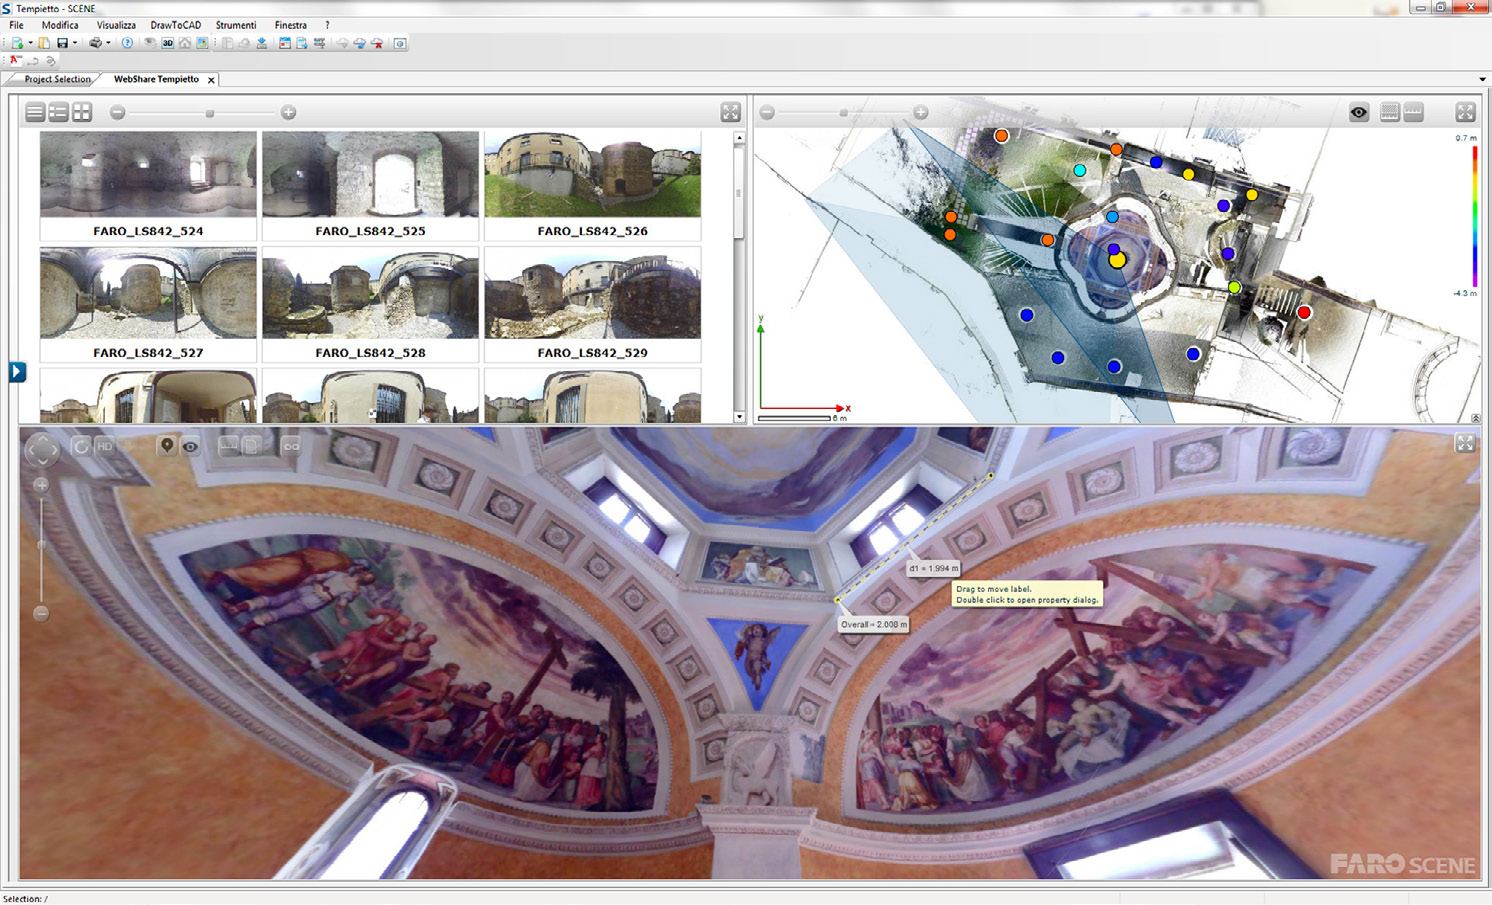Expand the print dropdown arrow
The image size is (1492, 905).
(x=108, y=44)
